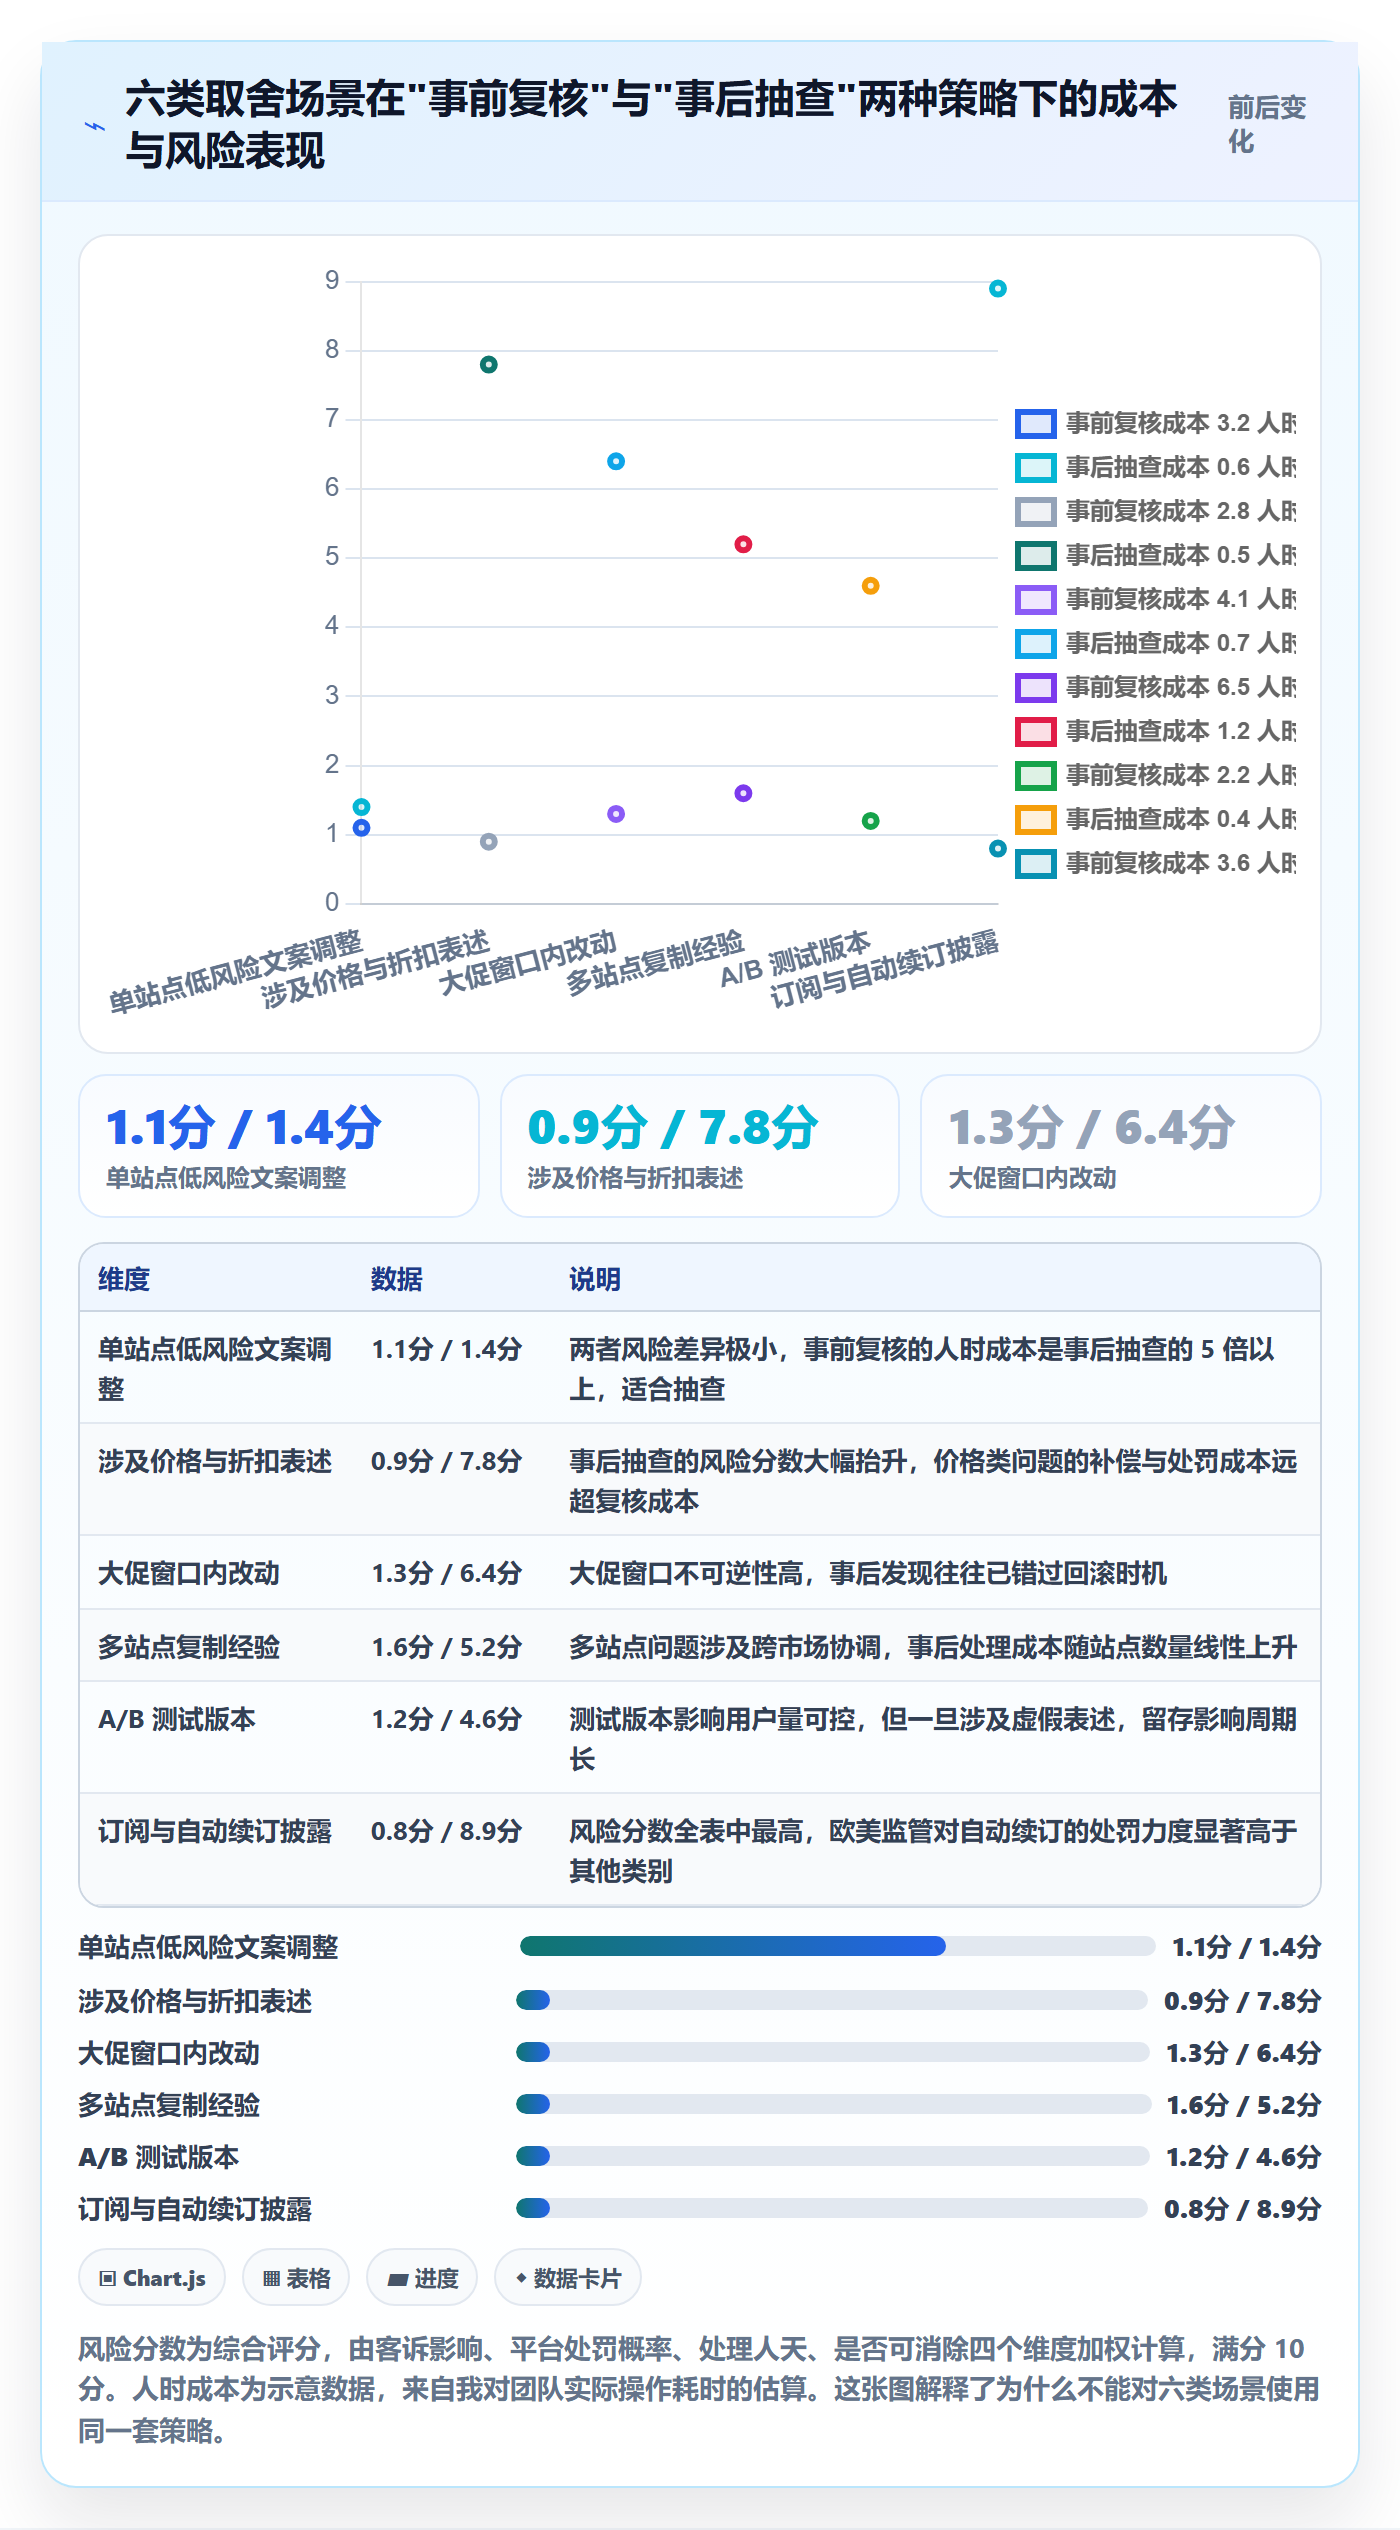Click the gray data point near 0.9
The width and height of the screenshot is (1400, 2530).
489,842
